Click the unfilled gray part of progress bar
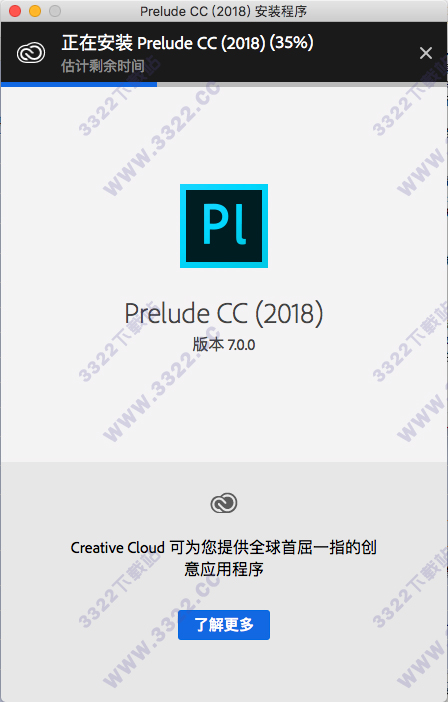The image size is (448, 702). tap(302, 84)
